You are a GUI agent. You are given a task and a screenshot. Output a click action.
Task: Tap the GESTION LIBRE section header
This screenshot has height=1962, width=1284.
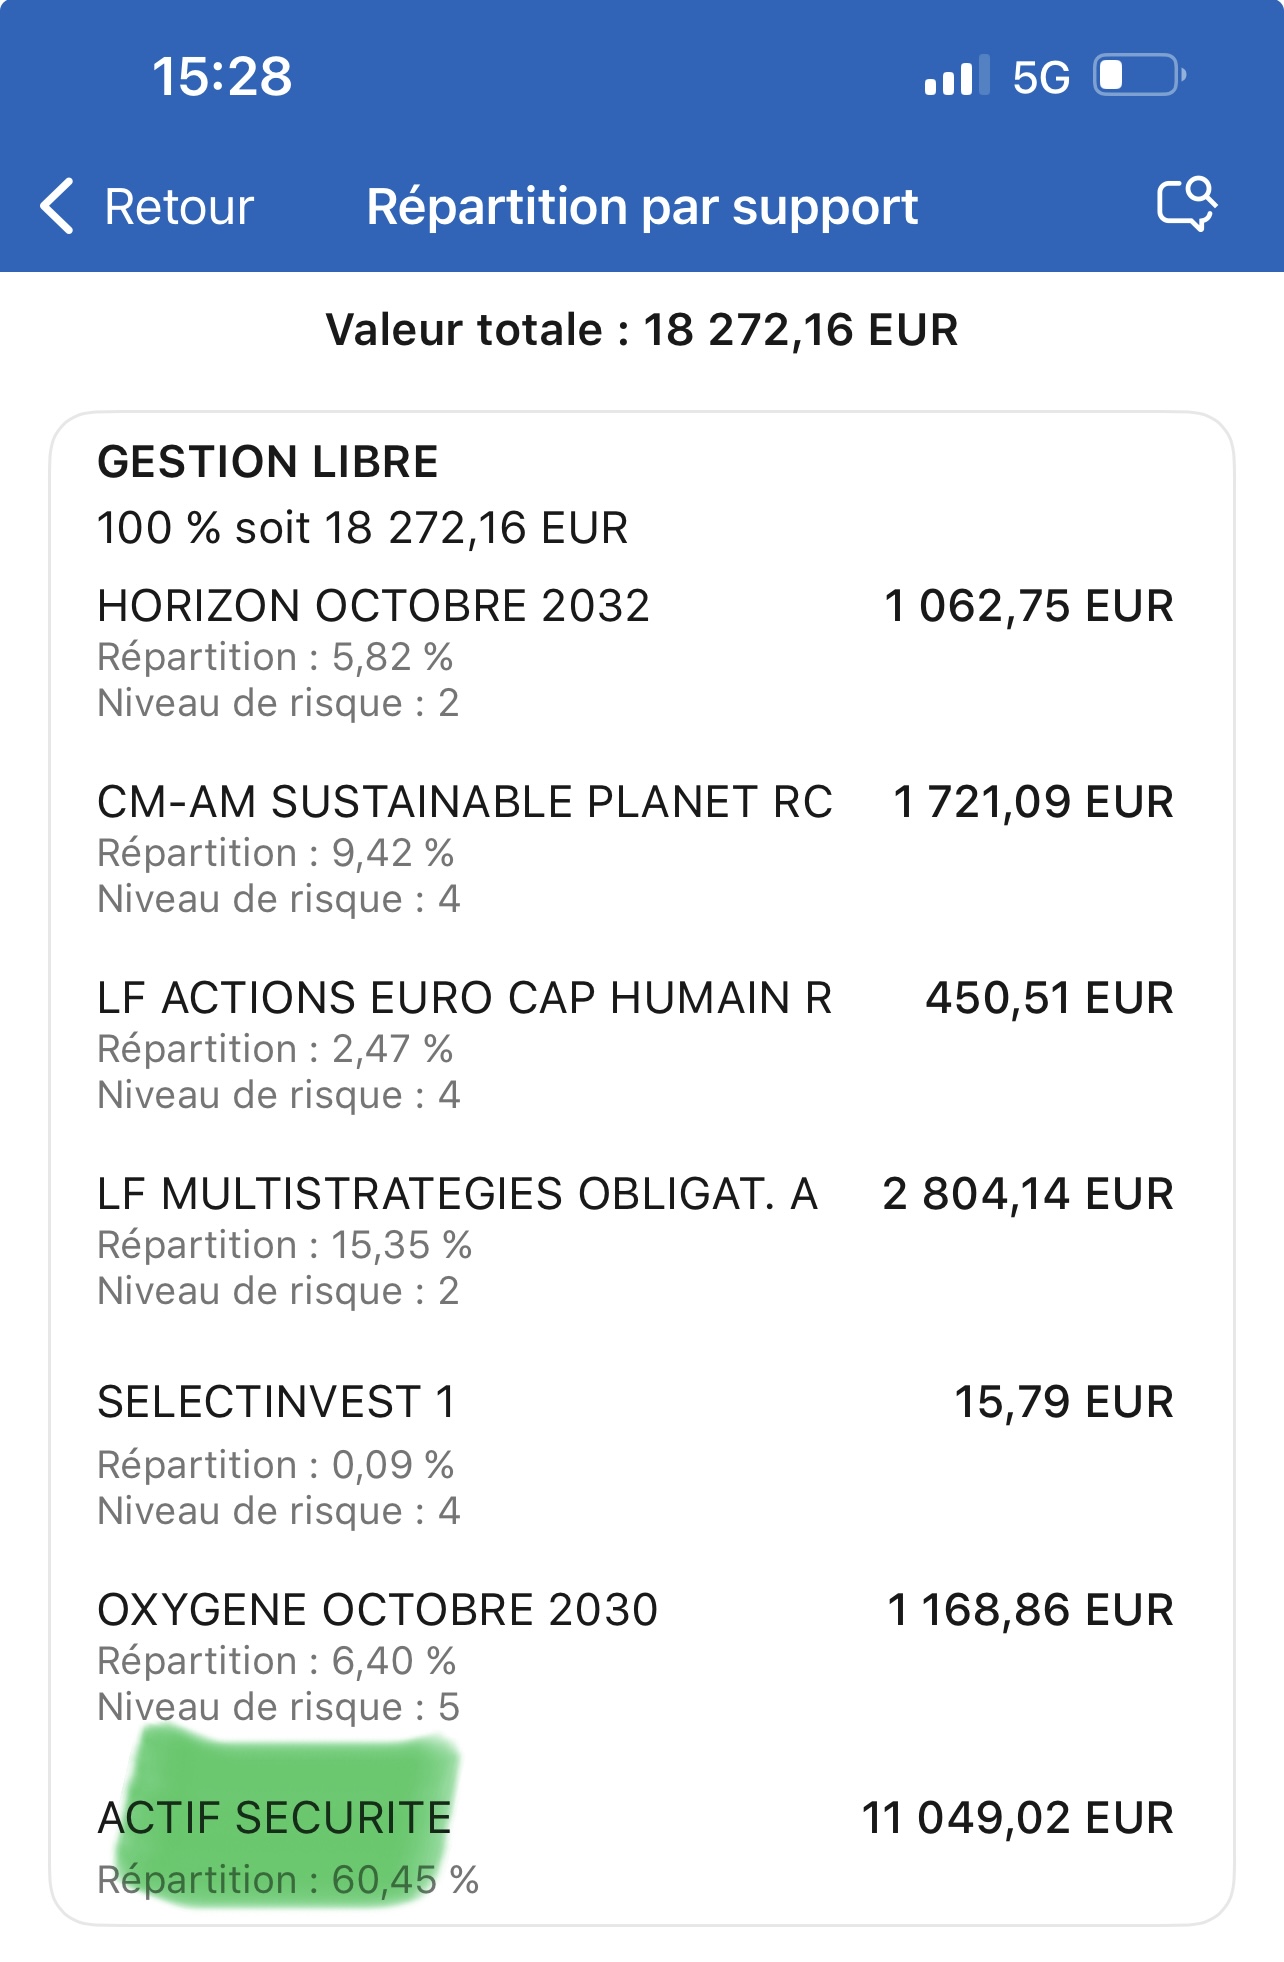coord(267,462)
